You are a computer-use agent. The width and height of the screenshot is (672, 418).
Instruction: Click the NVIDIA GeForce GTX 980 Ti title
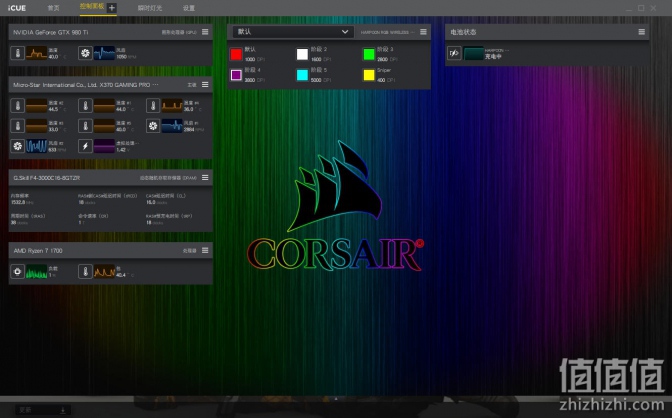click(51, 32)
